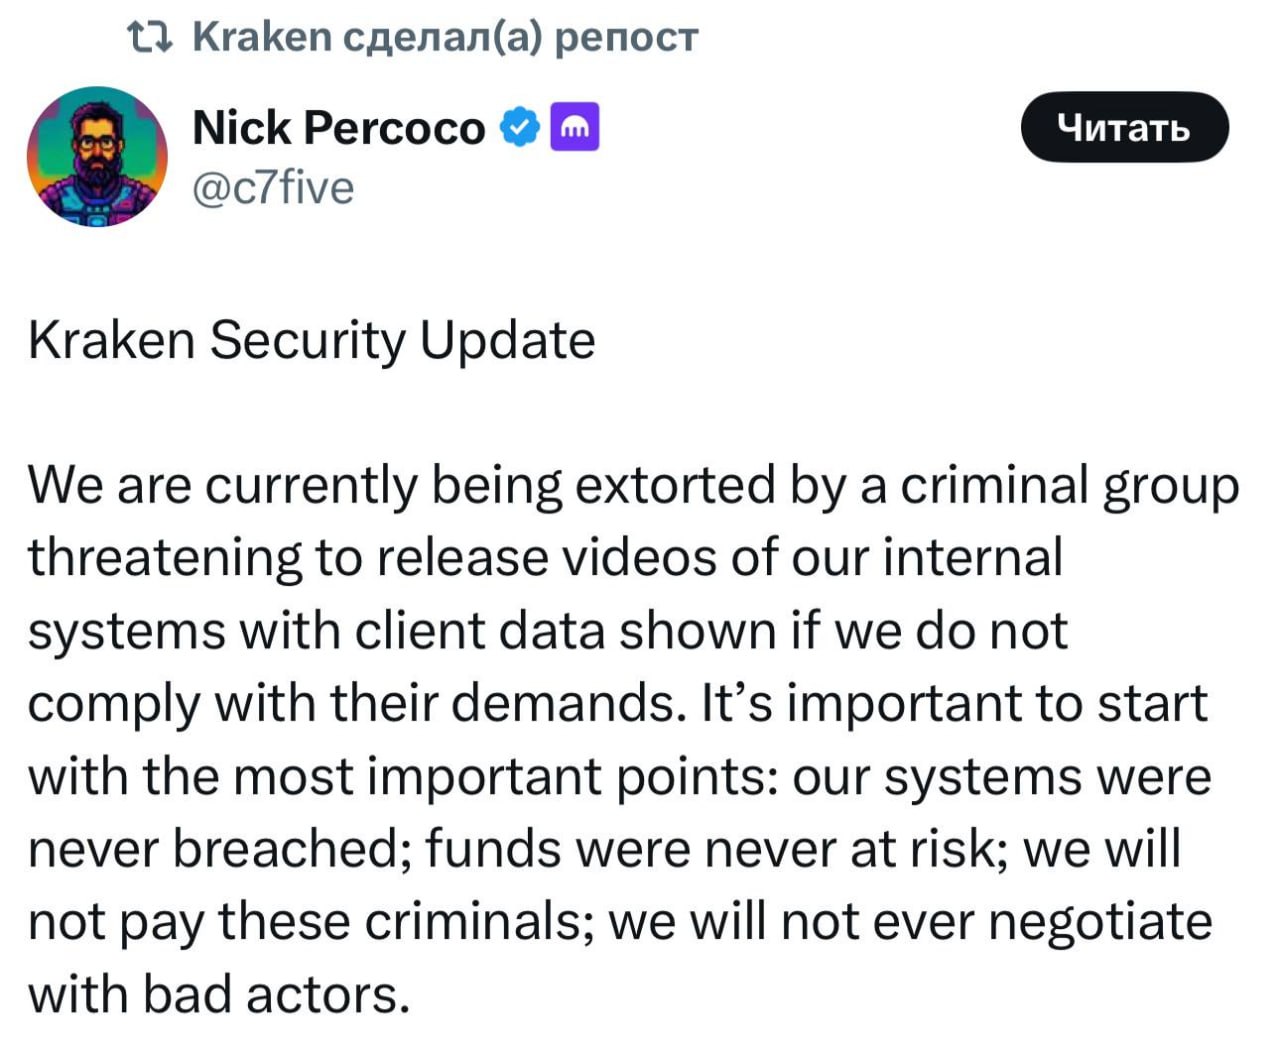1280x1044 pixels.
Task: Click the blue verified checkmark badge
Action: [x=519, y=128]
